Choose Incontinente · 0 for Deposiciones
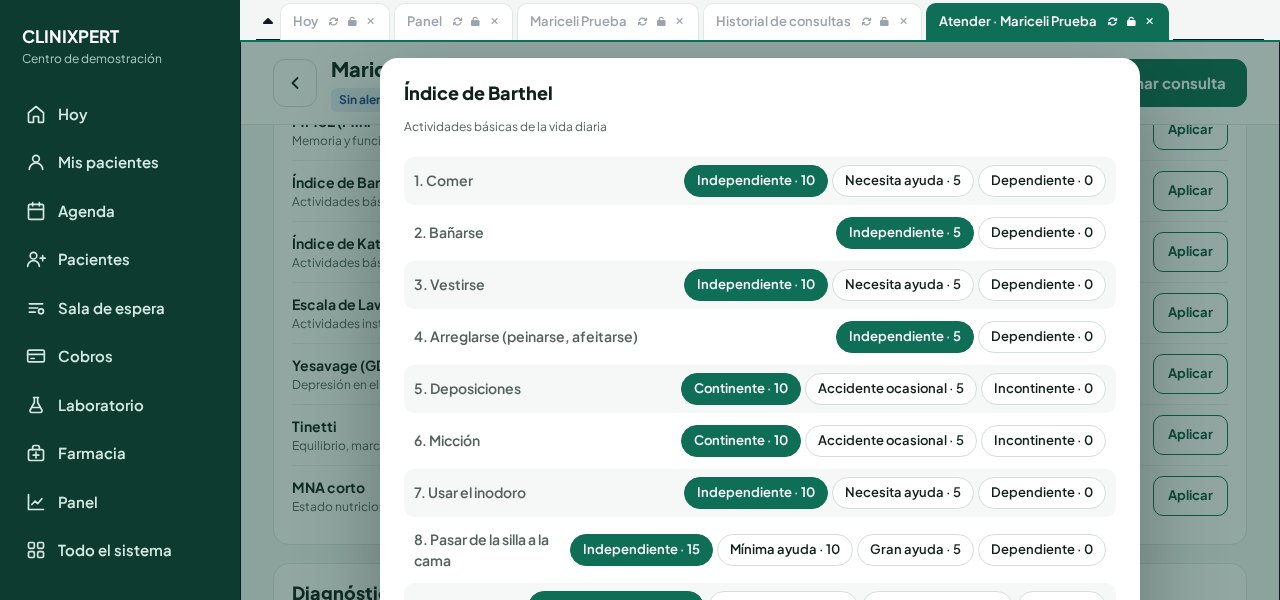The width and height of the screenshot is (1280, 600). pyautogui.click(x=1043, y=389)
